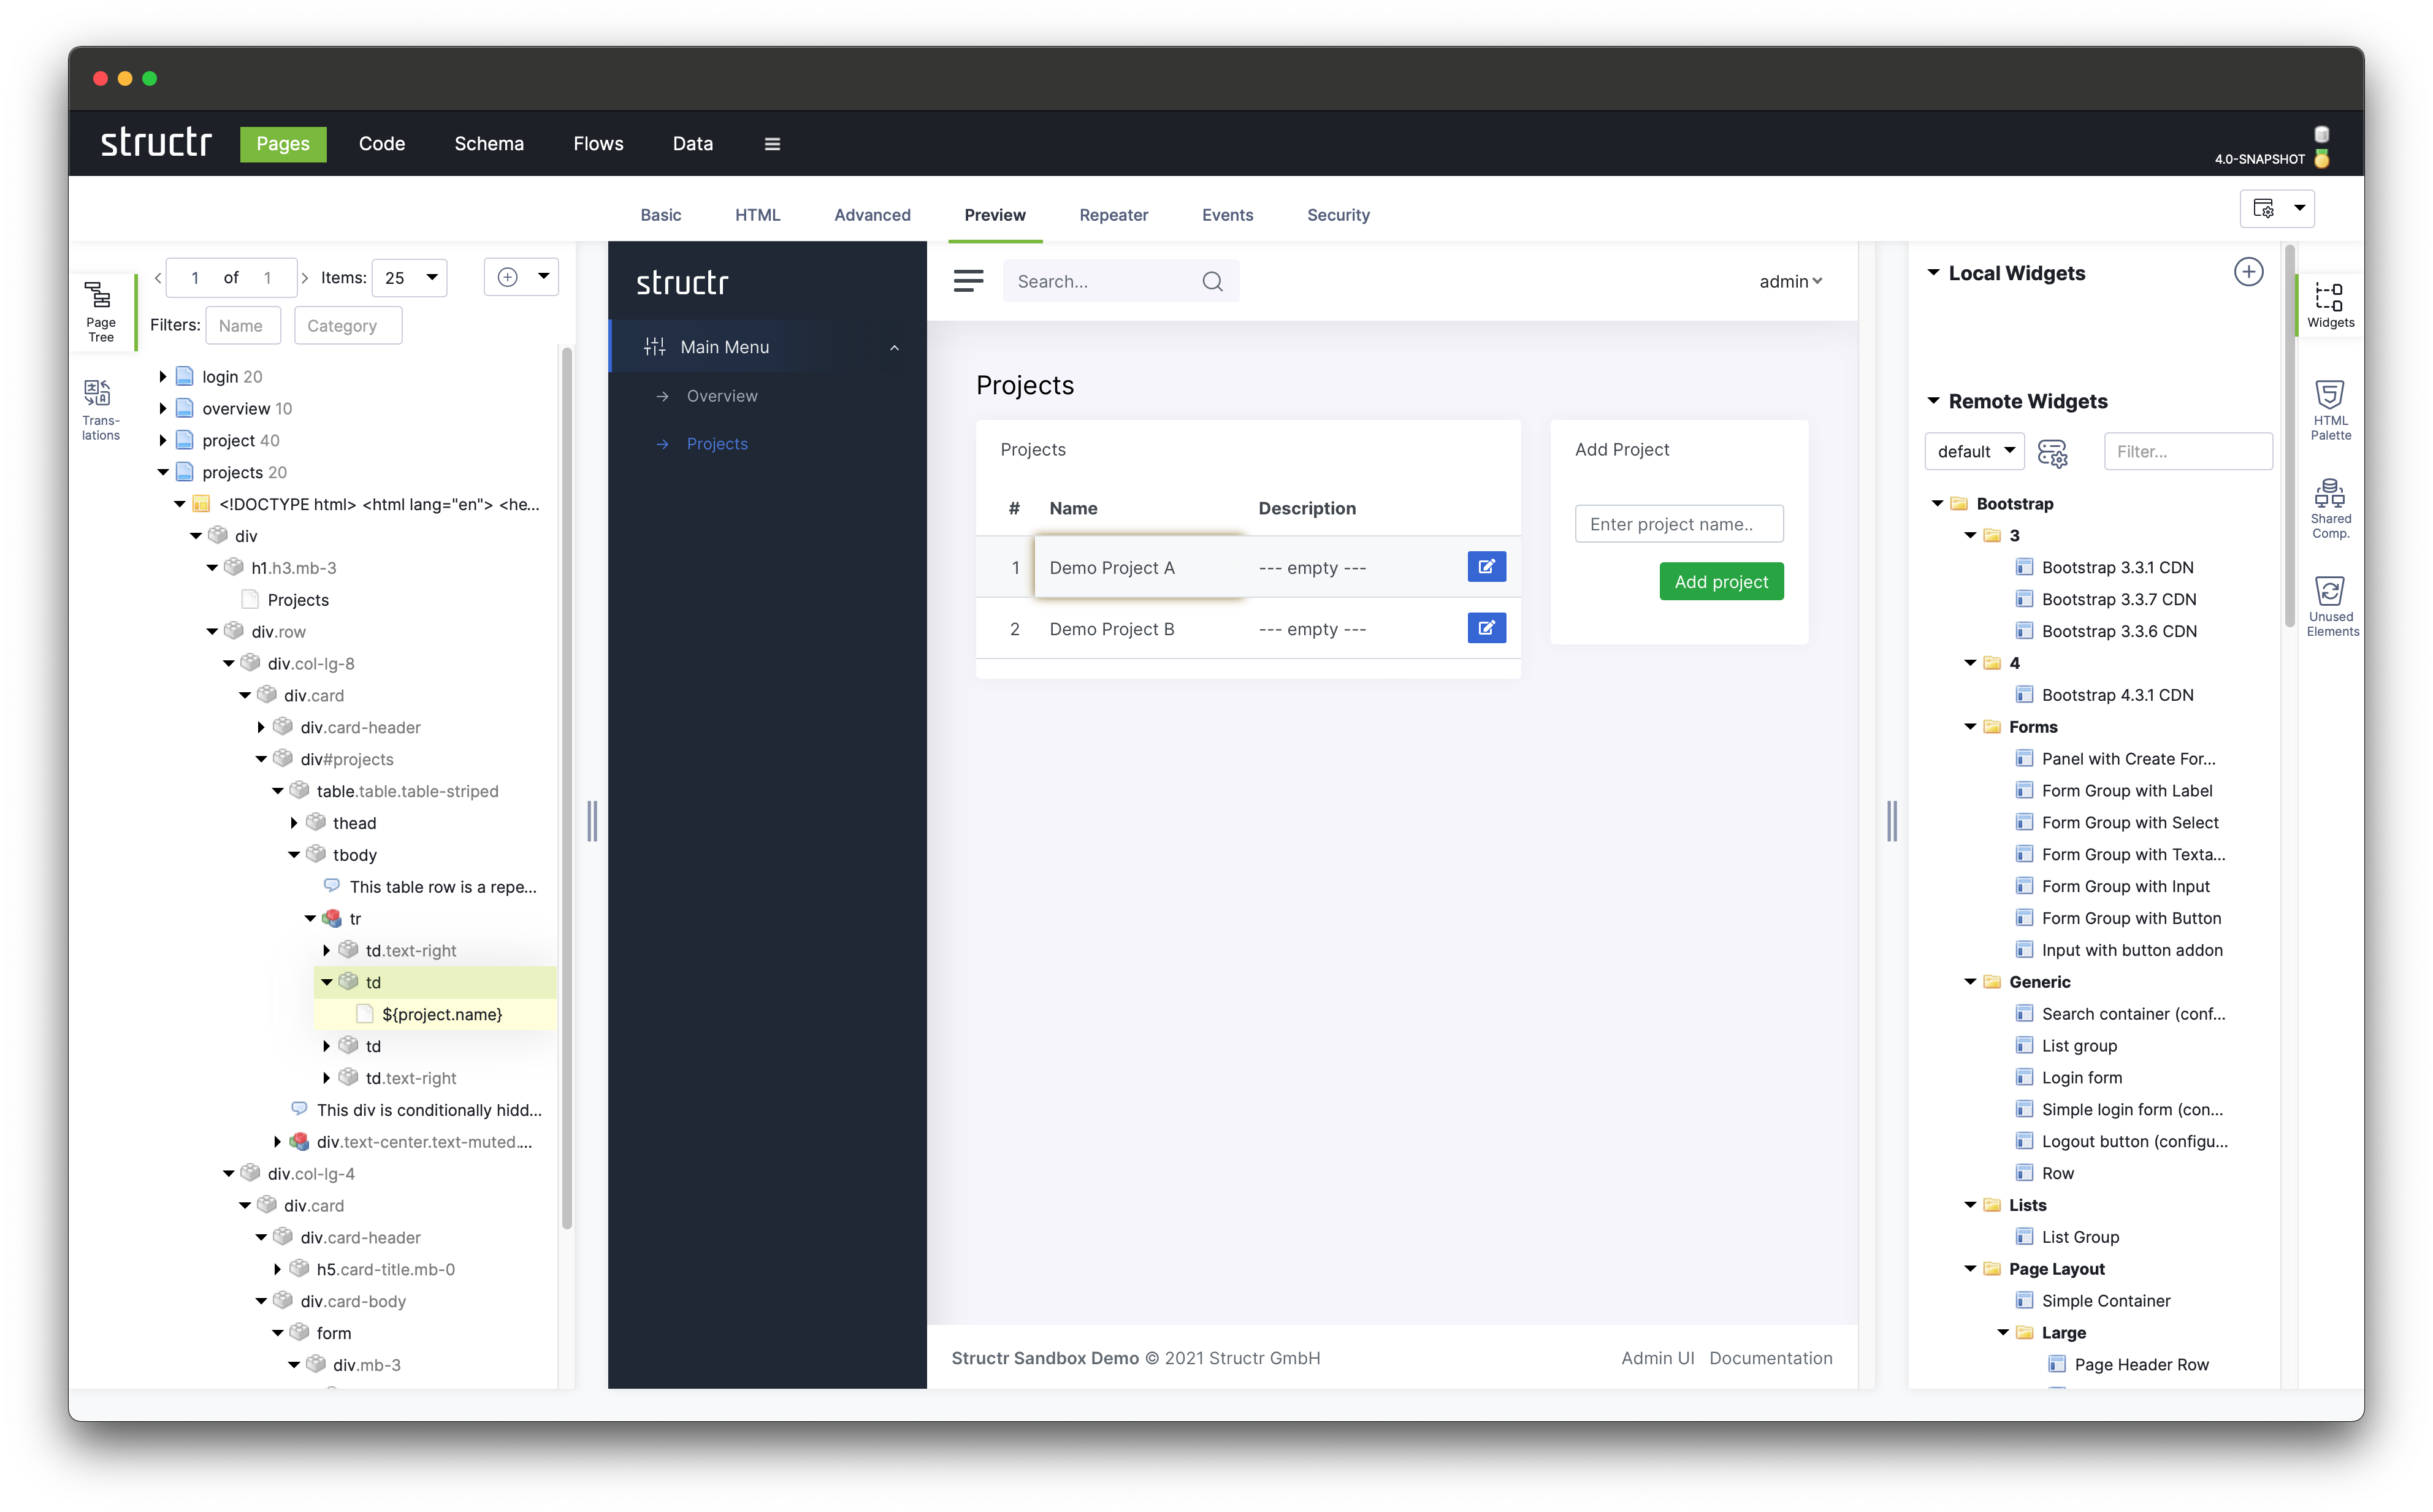Screen dimensions: 2433x1512
Task: Click the Page Tree panel icon
Action: (100, 310)
